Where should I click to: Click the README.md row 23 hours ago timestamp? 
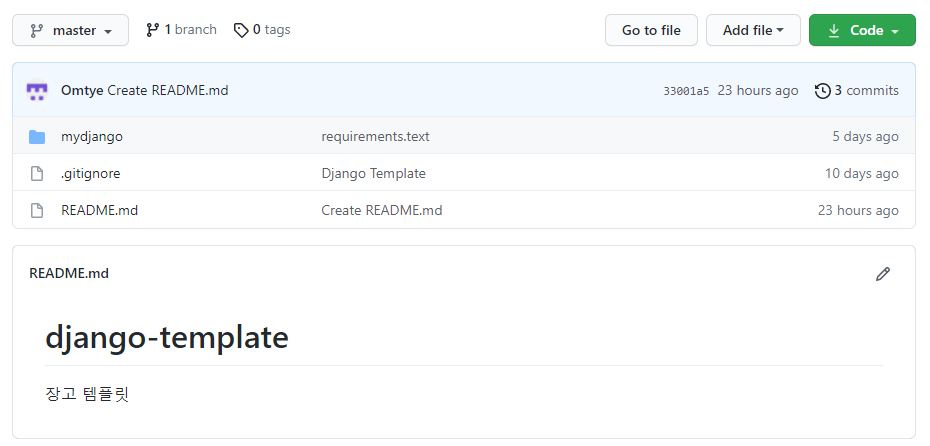click(858, 211)
